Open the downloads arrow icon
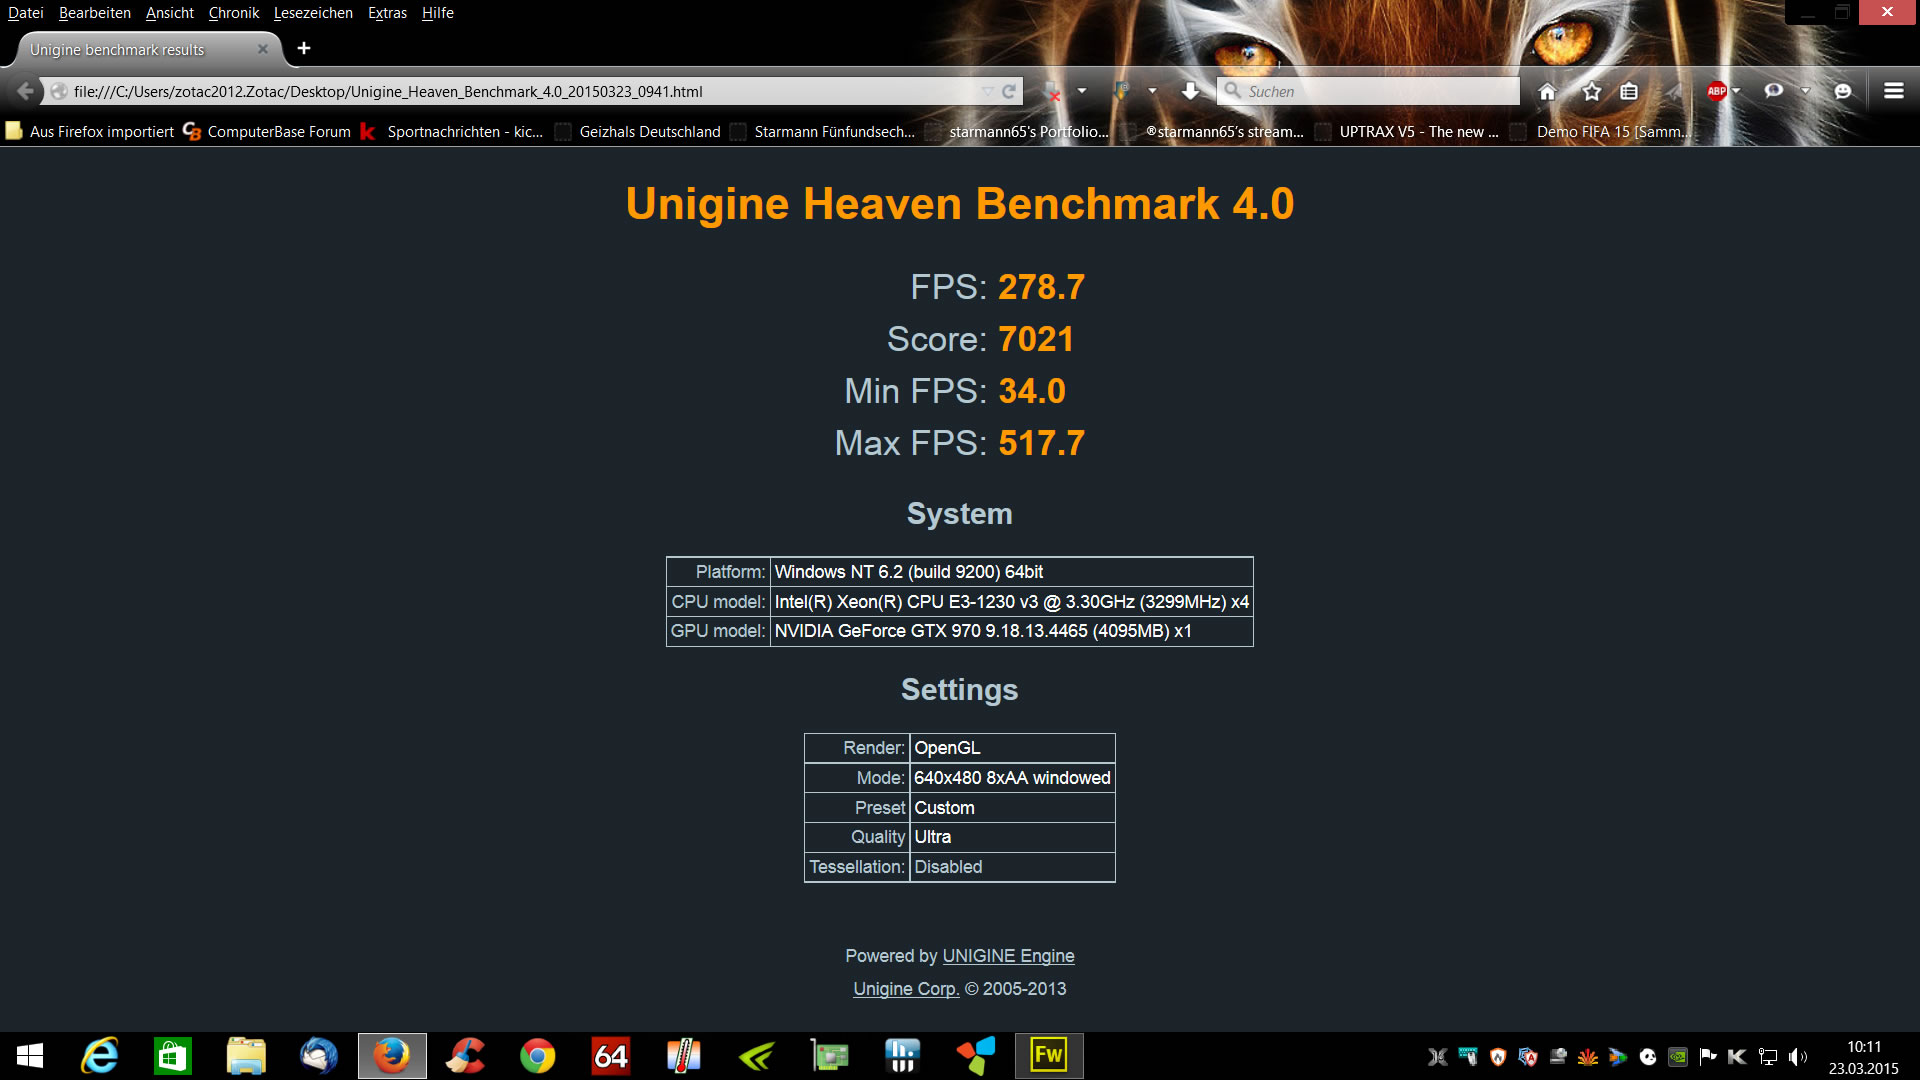Viewport: 1920px width, 1080px height. [1190, 91]
